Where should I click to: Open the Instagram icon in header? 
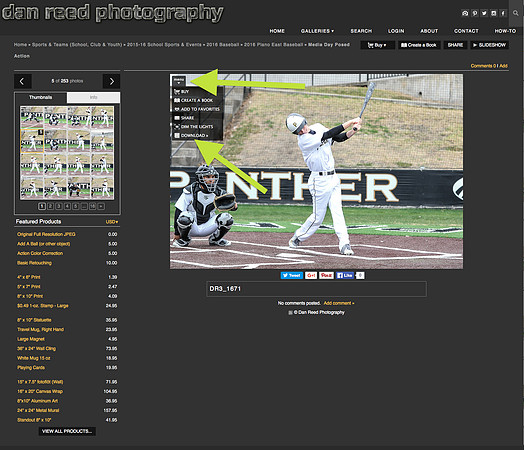pyautogui.click(x=494, y=13)
